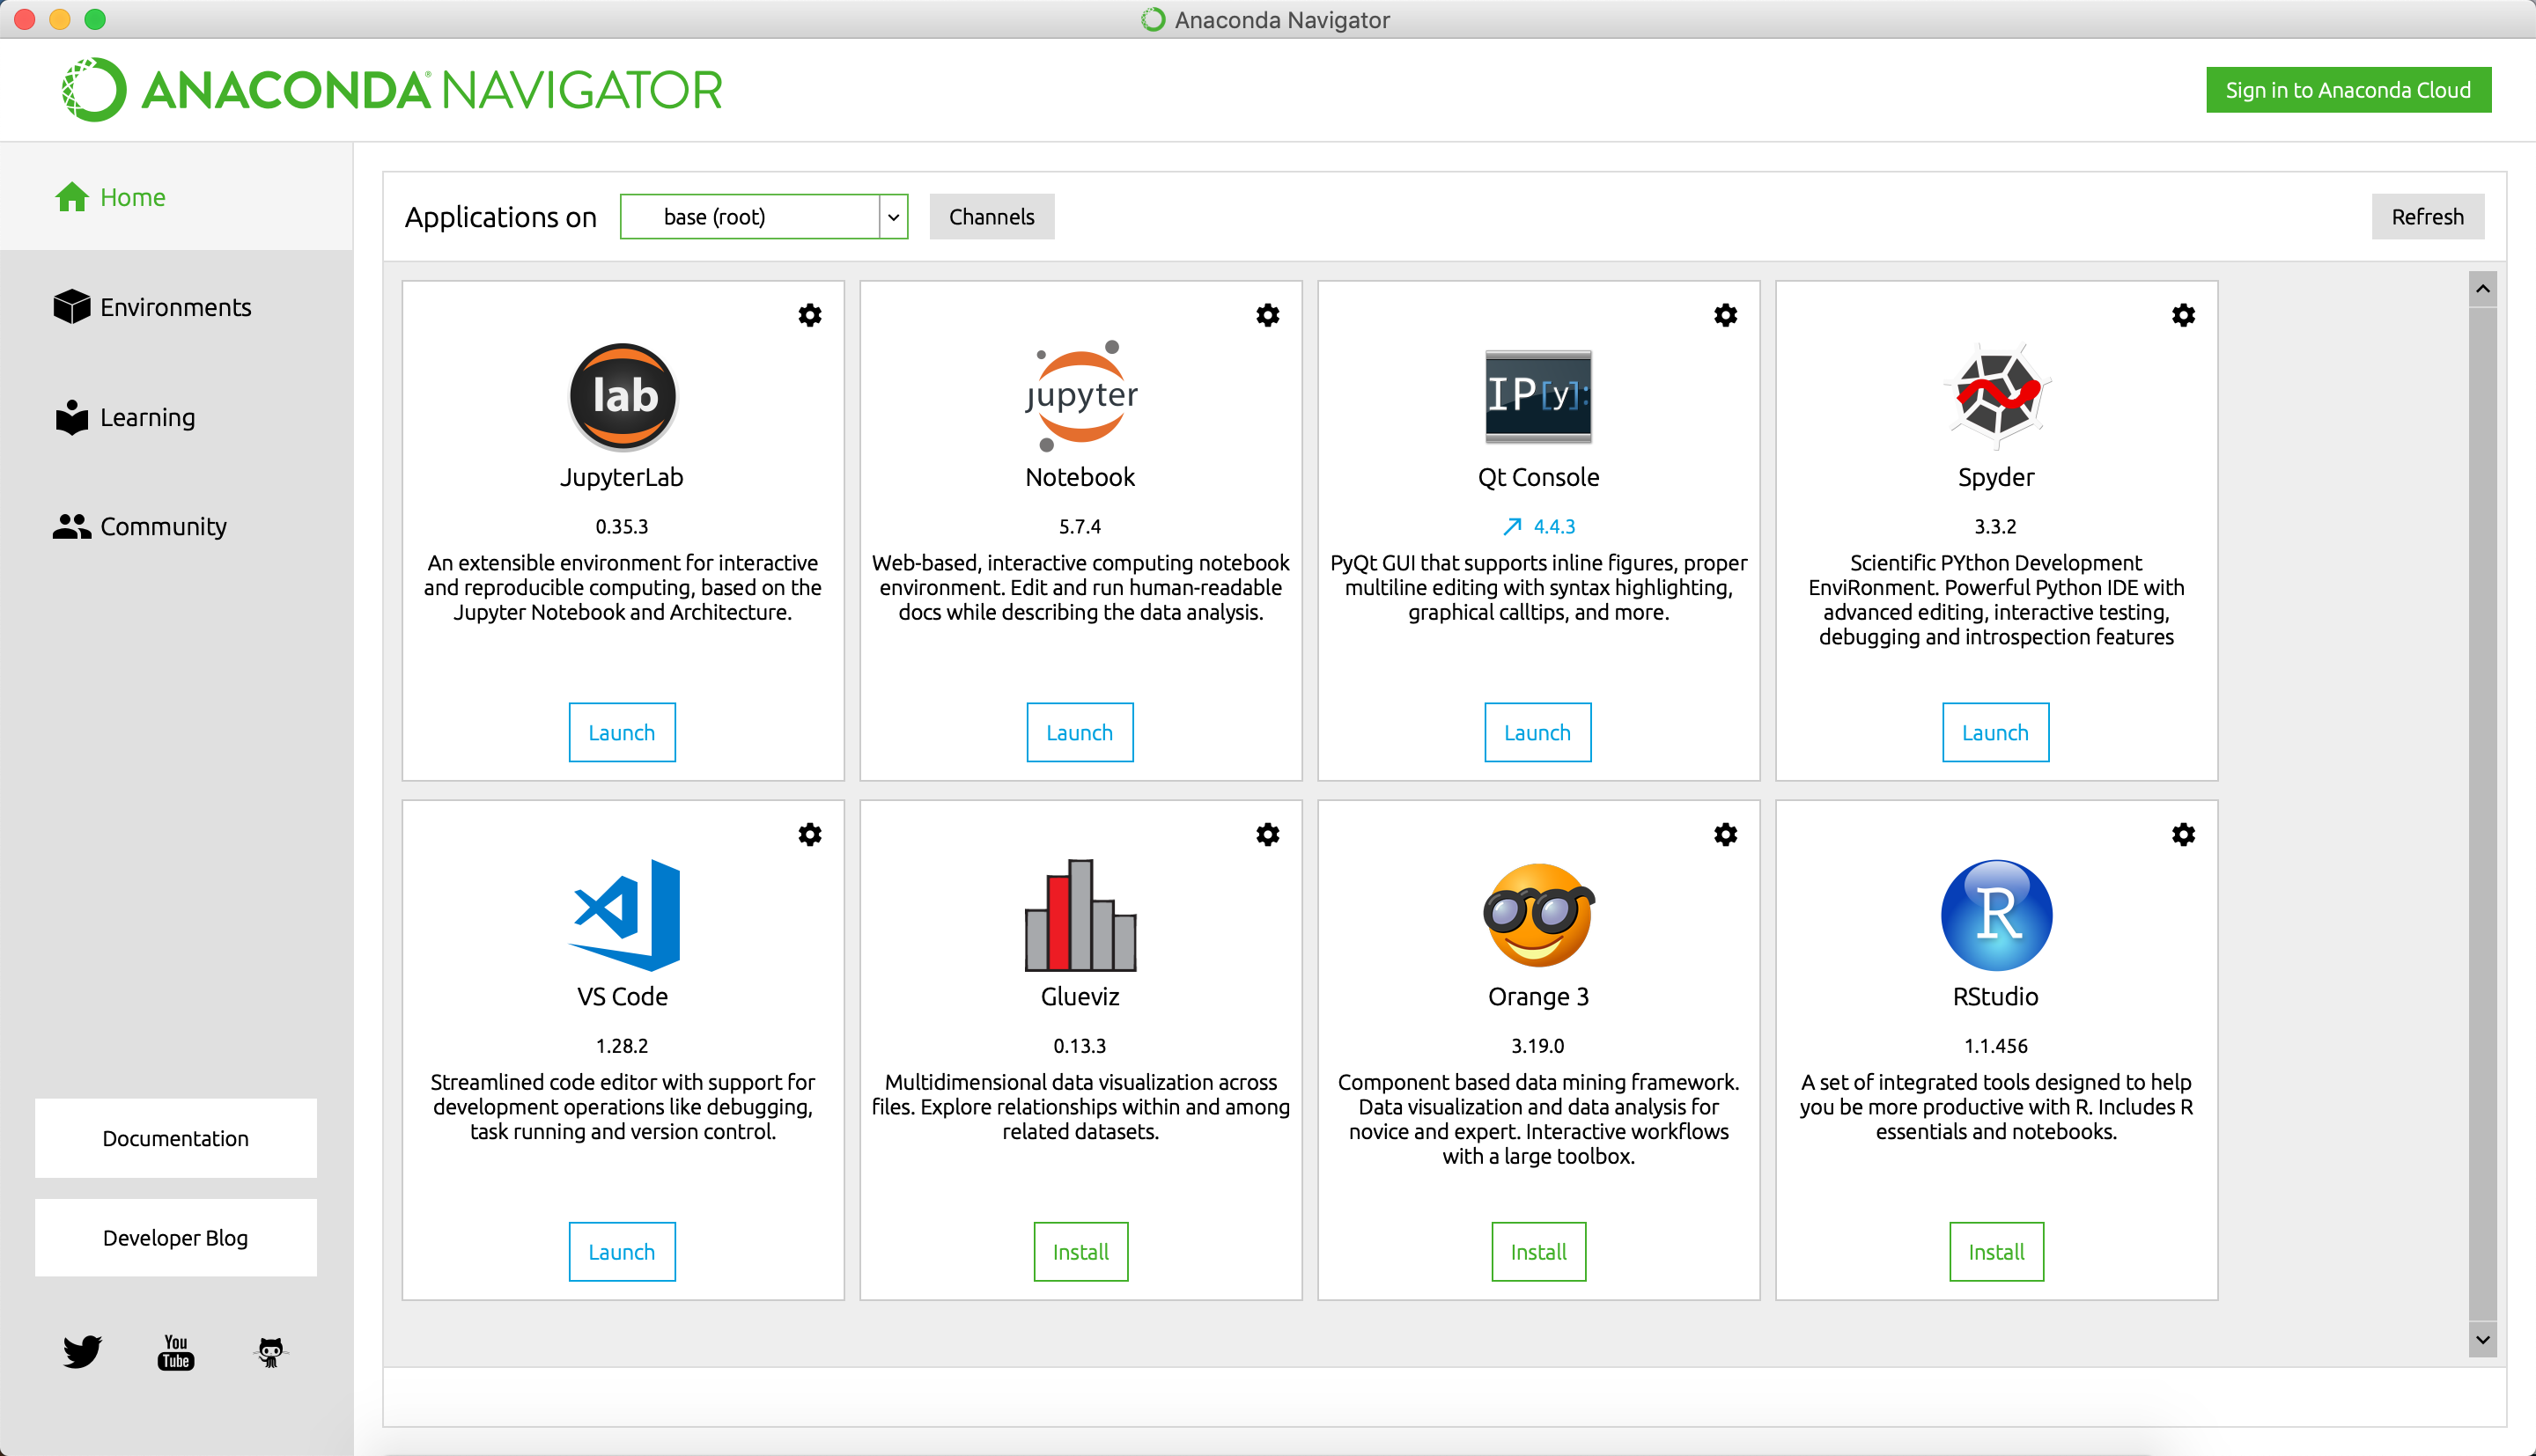Viewport: 2536px width, 1456px height.
Task: Open Notebook gear dropdown menu
Action: pos(1267,315)
